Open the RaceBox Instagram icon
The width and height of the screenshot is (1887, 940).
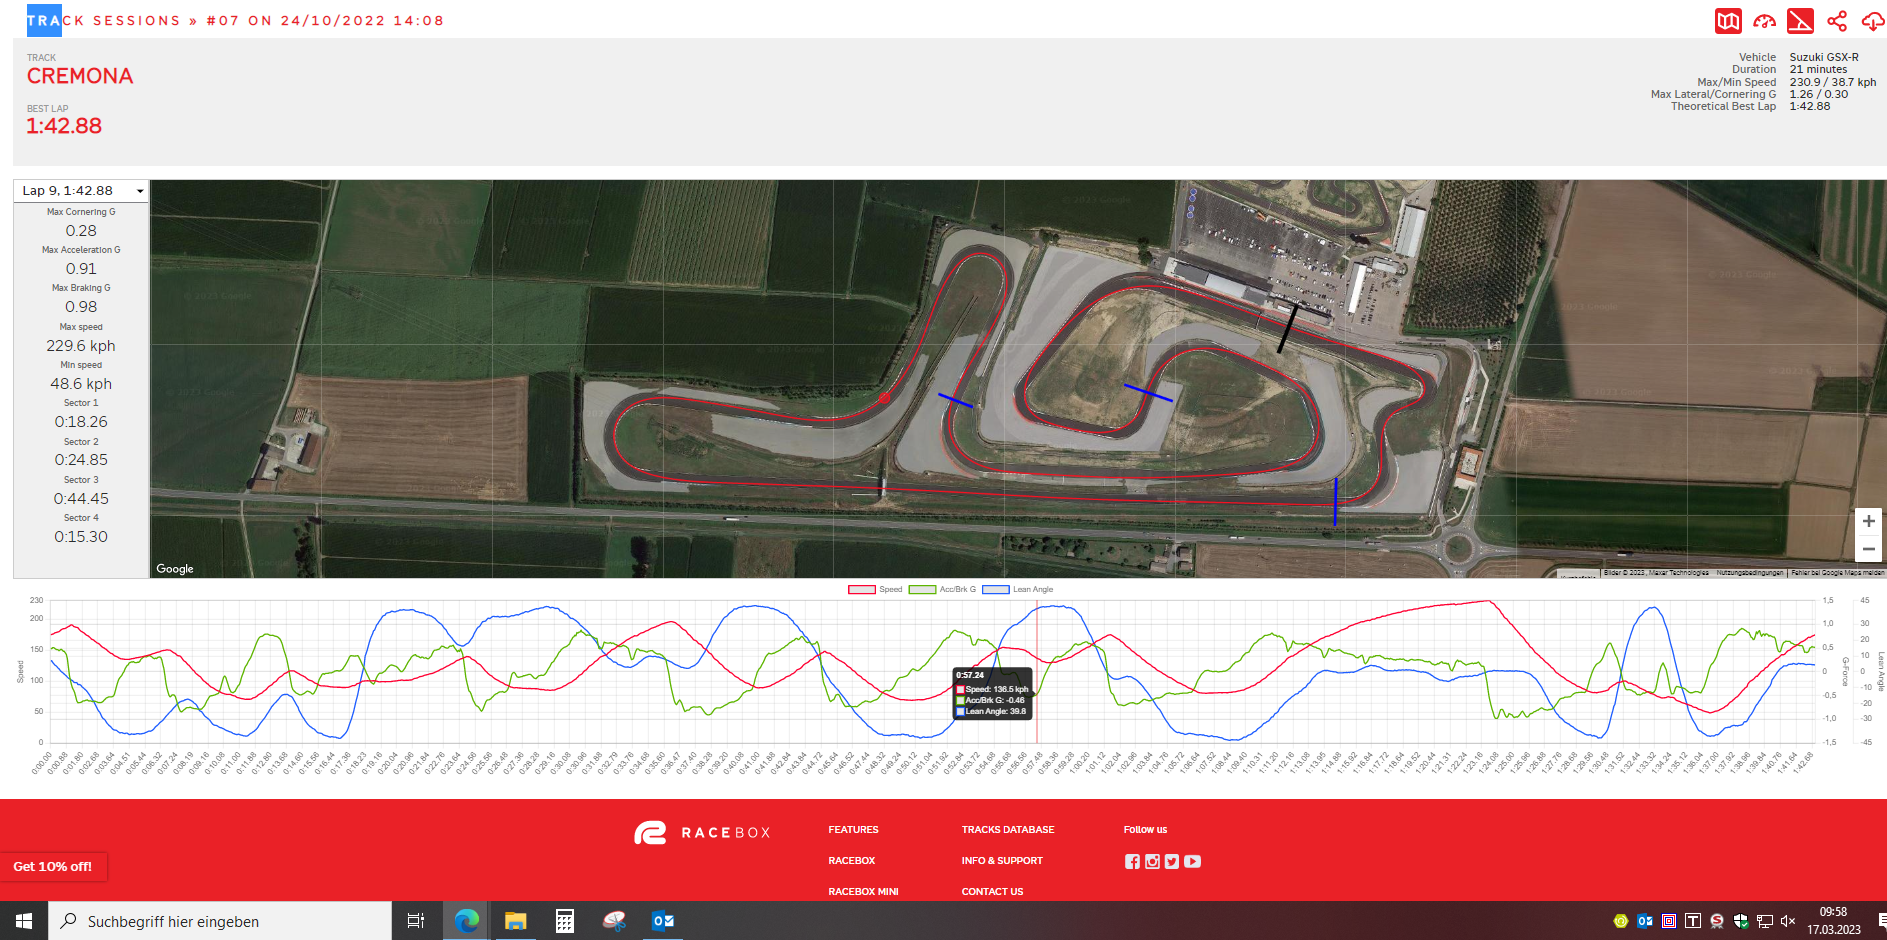point(1152,861)
